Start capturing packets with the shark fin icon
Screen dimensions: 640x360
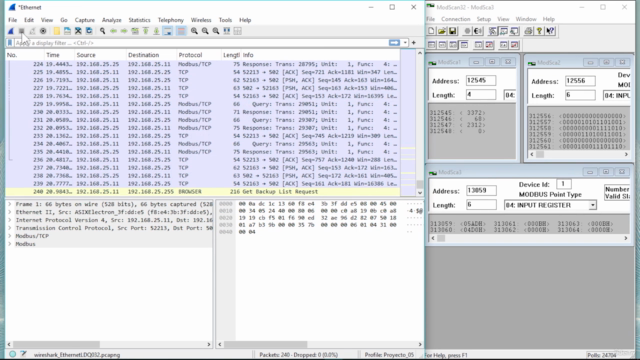[11, 31]
